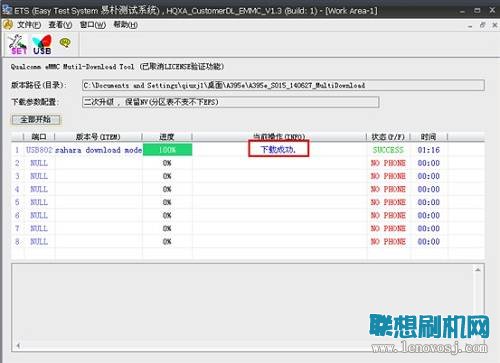Click the 下载成功 info text in row 1

pyautogui.click(x=278, y=149)
